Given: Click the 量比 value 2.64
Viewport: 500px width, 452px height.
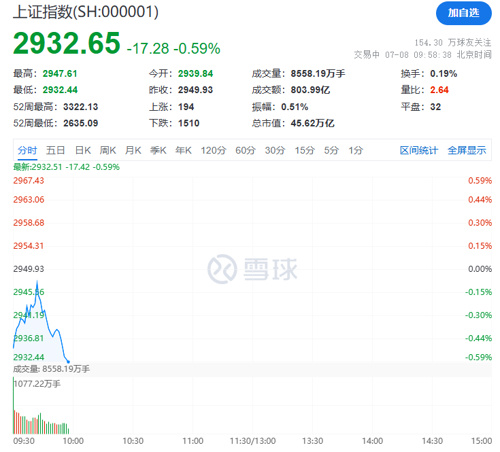Looking at the screenshot, I should (x=439, y=90).
